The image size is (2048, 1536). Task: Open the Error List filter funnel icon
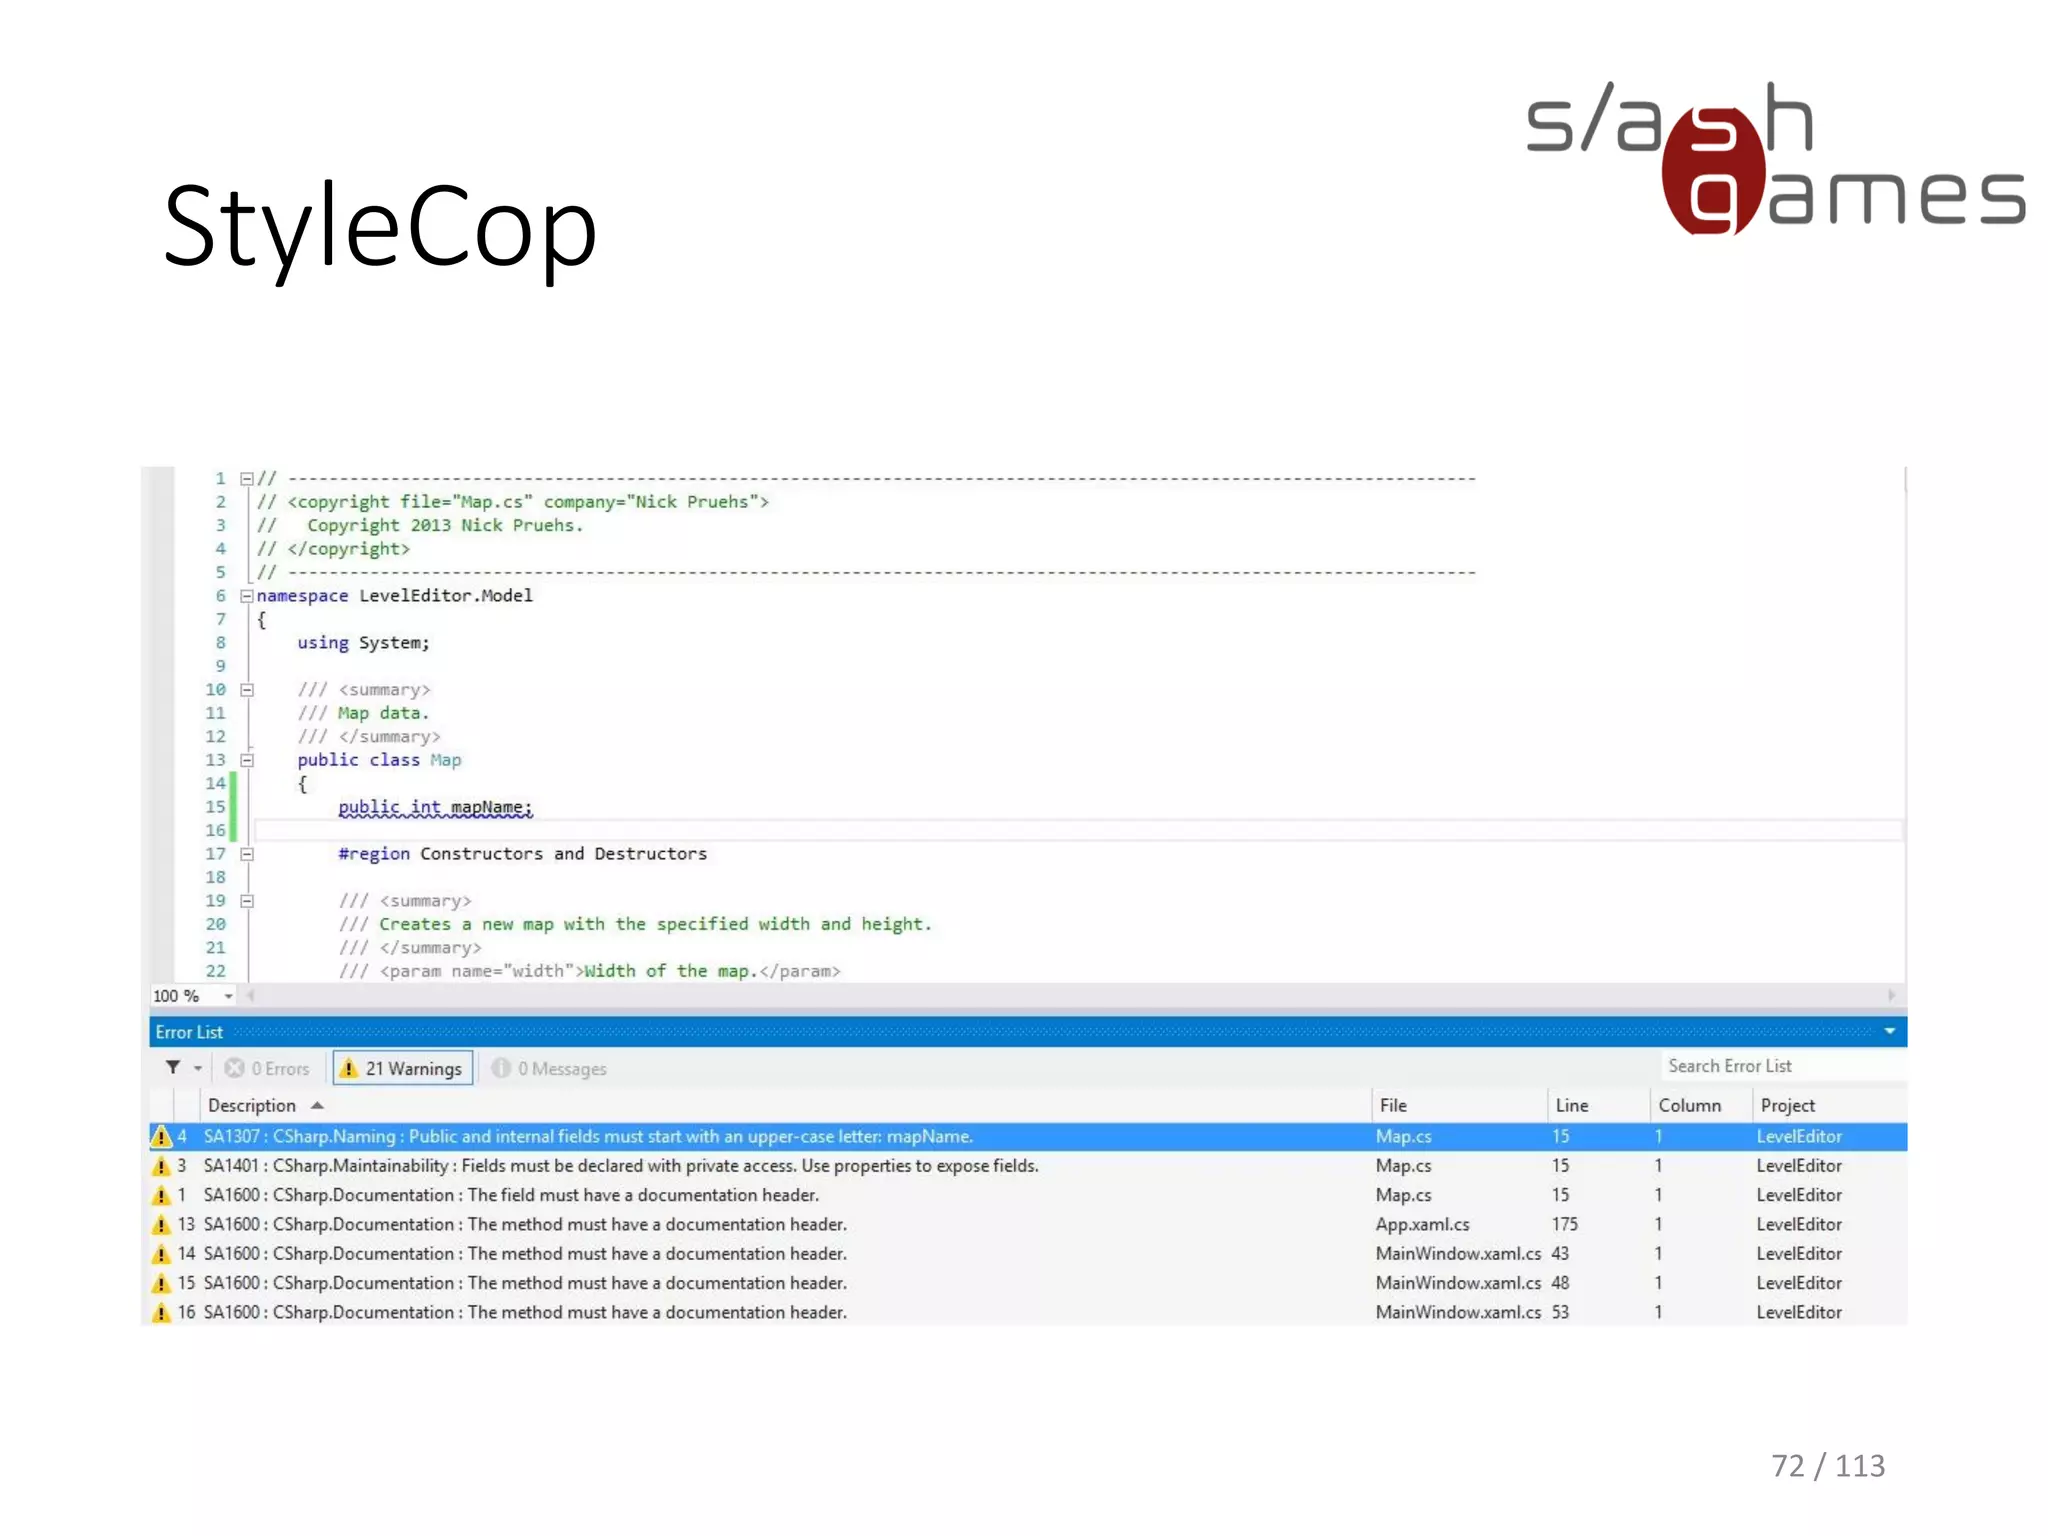tap(173, 1068)
